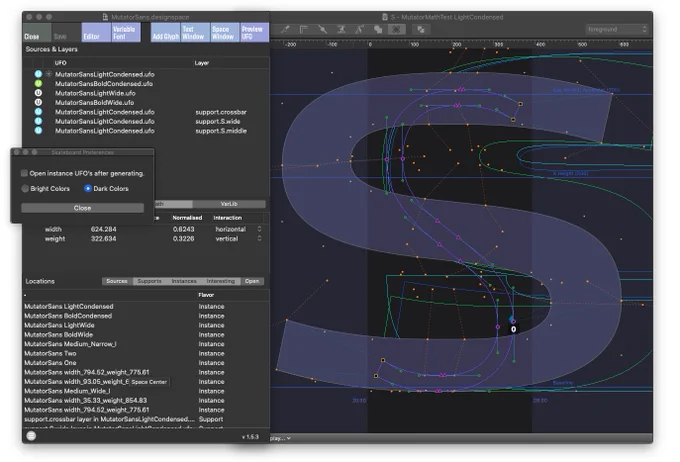680x462 pixels.
Task: Click the Normalised column header
Action: pos(187,218)
